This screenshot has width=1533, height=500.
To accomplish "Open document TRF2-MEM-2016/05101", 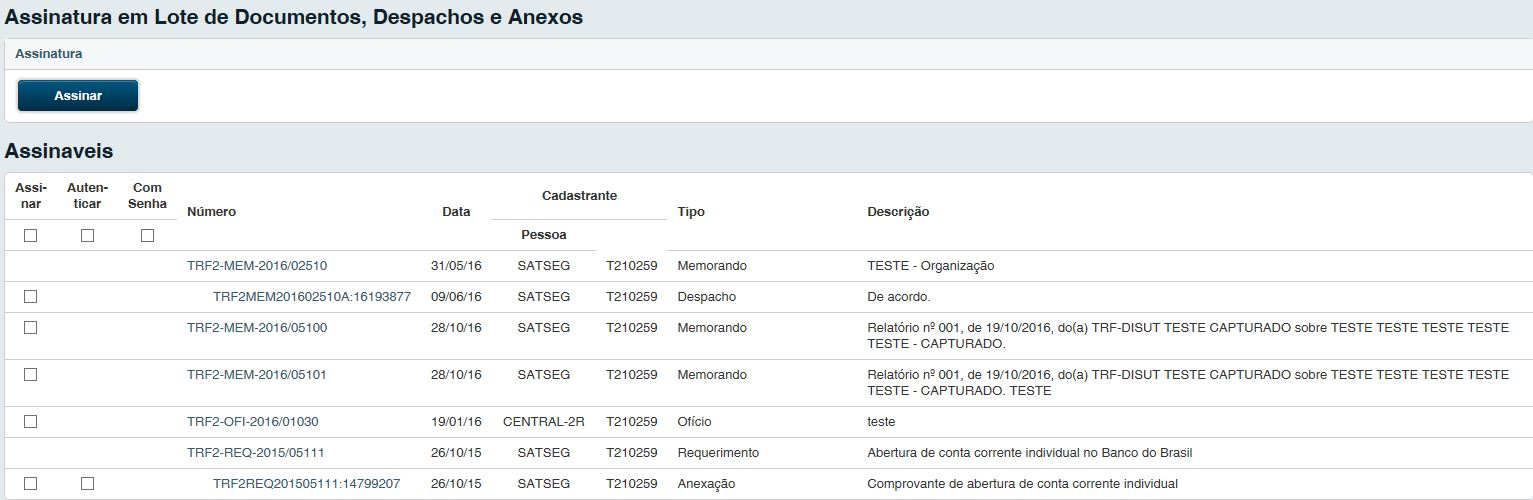I will click(x=257, y=375).
